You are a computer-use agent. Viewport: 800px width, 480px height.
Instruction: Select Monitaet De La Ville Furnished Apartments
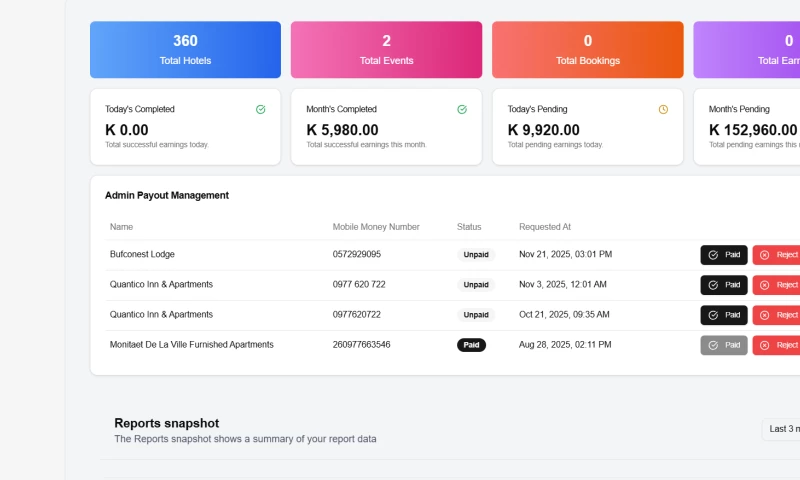pos(191,344)
